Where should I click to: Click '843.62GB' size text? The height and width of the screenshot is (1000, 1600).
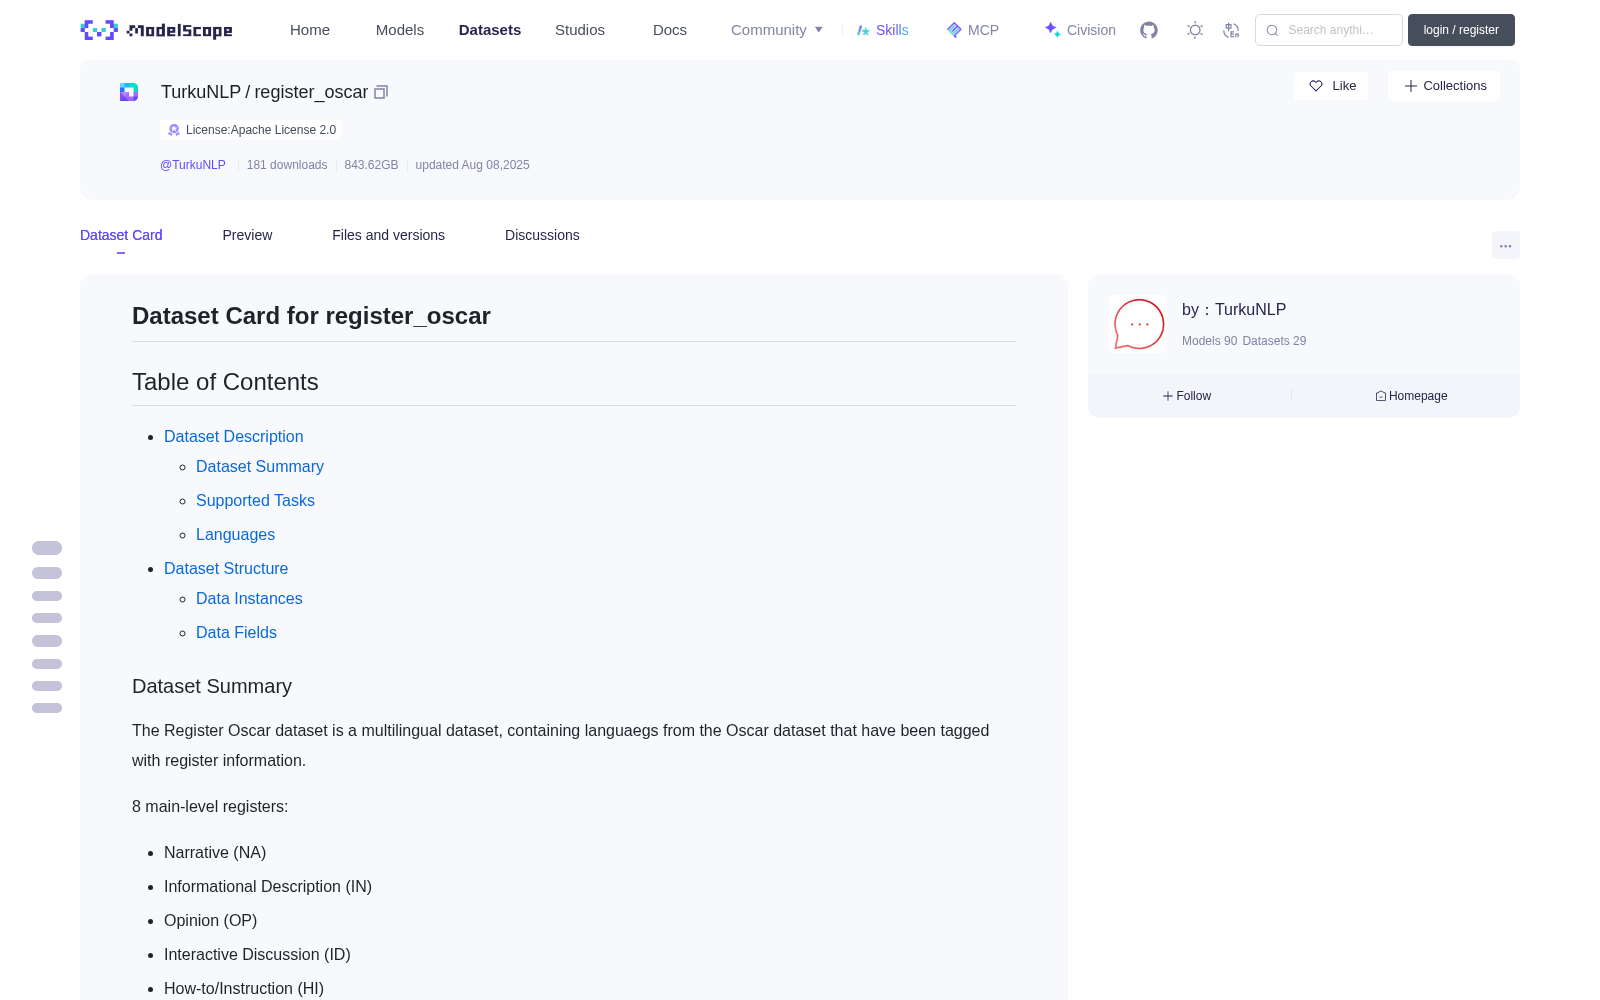coord(371,165)
